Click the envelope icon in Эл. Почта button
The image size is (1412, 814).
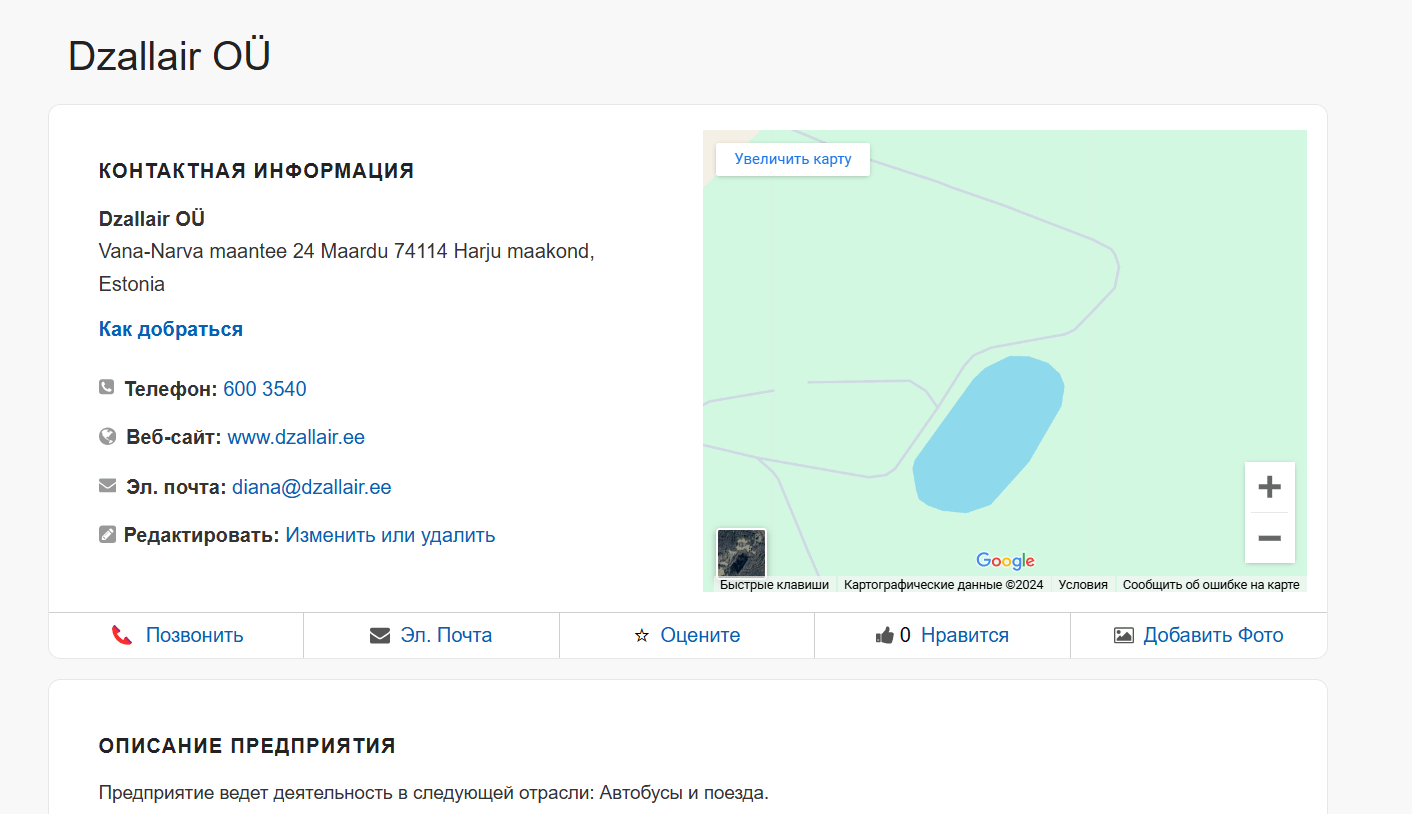tap(380, 635)
